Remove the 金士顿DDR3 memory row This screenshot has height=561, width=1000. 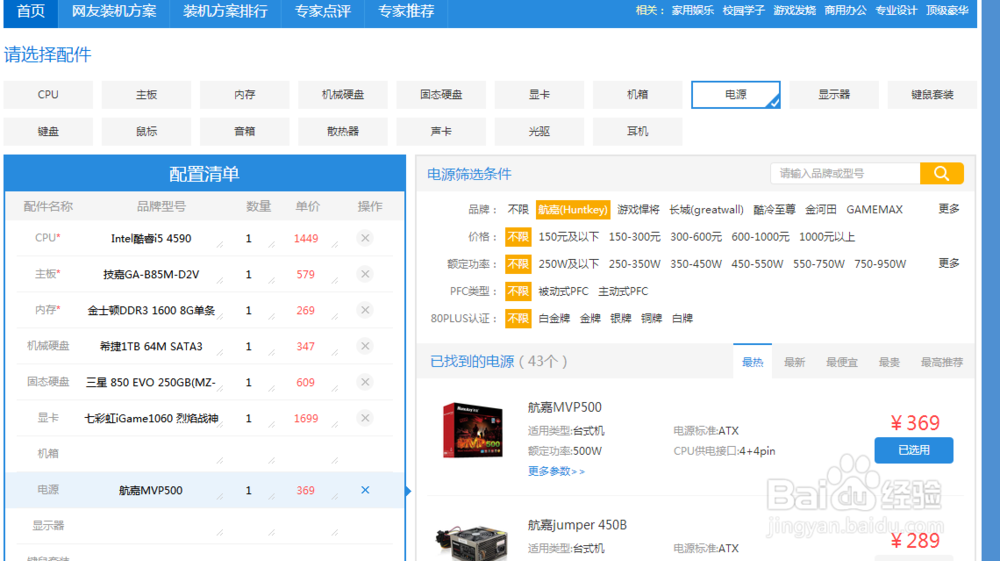pyautogui.click(x=365, y=310)
